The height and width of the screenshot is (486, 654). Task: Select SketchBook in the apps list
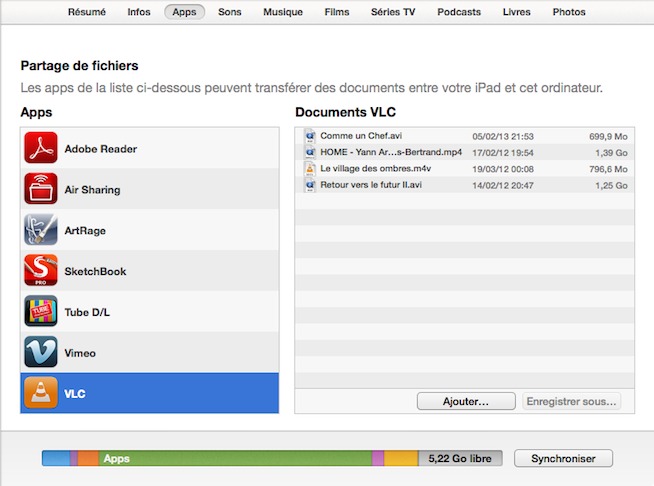150,271
